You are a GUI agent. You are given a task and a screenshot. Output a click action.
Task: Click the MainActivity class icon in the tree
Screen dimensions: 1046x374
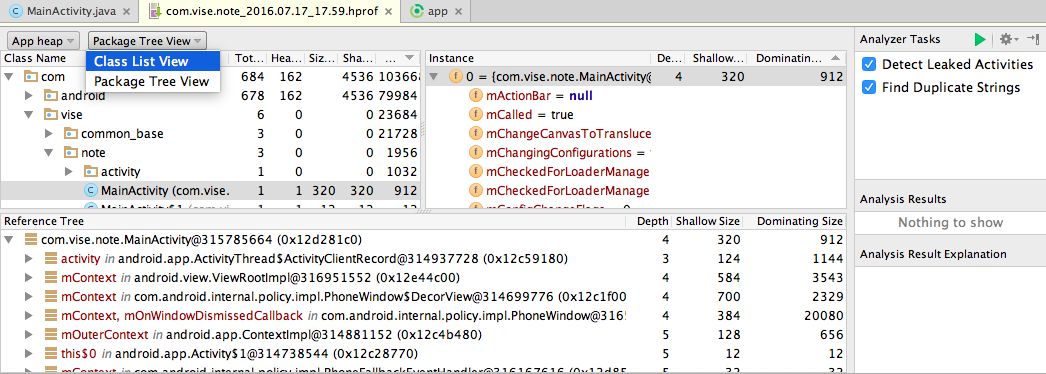(91, 191)
